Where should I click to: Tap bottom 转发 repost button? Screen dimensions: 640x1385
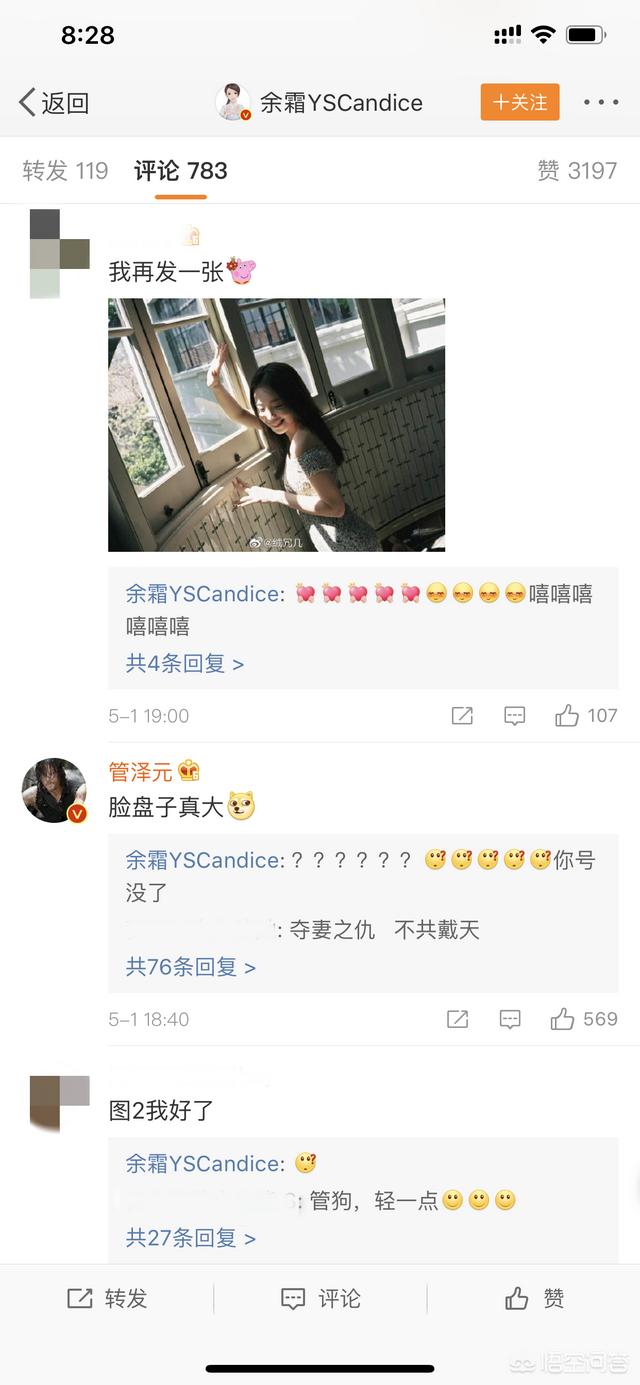coord(107,1298)
